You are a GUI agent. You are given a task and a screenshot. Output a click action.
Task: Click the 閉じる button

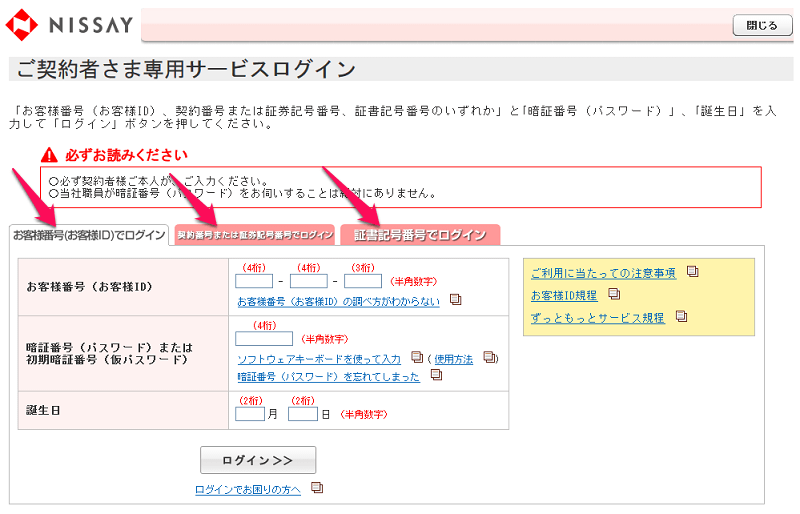point(762,25)
